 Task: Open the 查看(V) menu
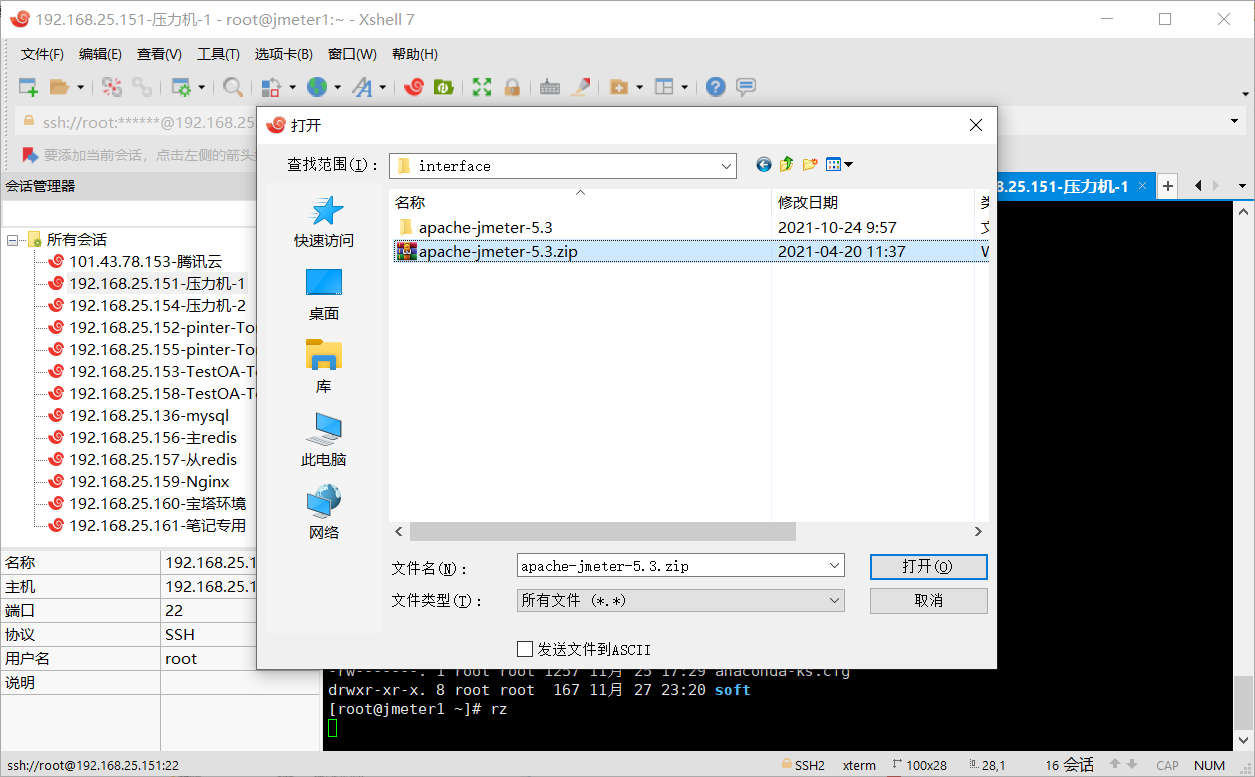coord(159,54)
